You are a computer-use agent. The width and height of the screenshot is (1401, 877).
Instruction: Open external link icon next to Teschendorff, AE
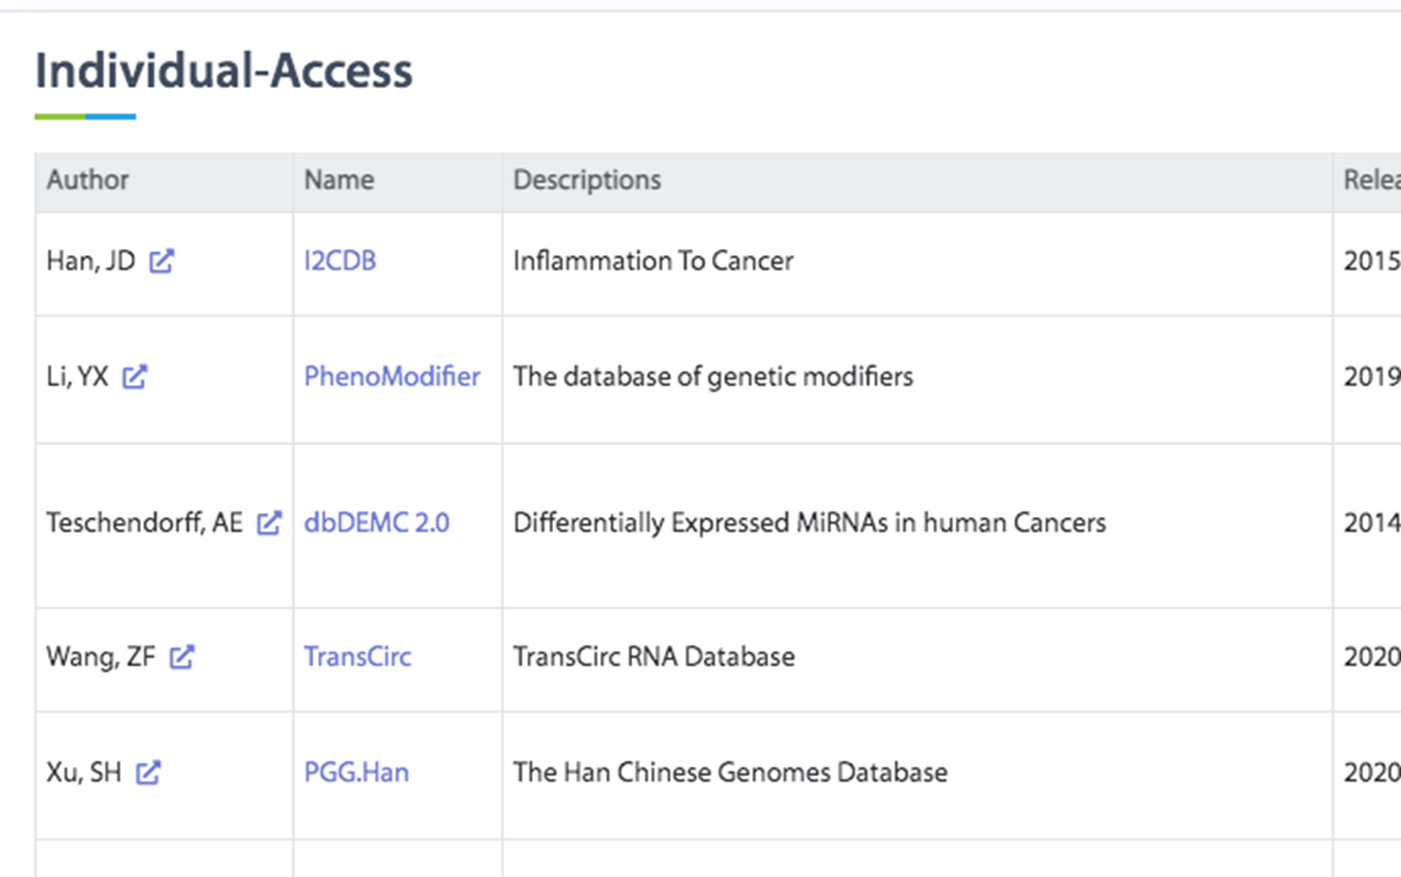click(268, 523)
